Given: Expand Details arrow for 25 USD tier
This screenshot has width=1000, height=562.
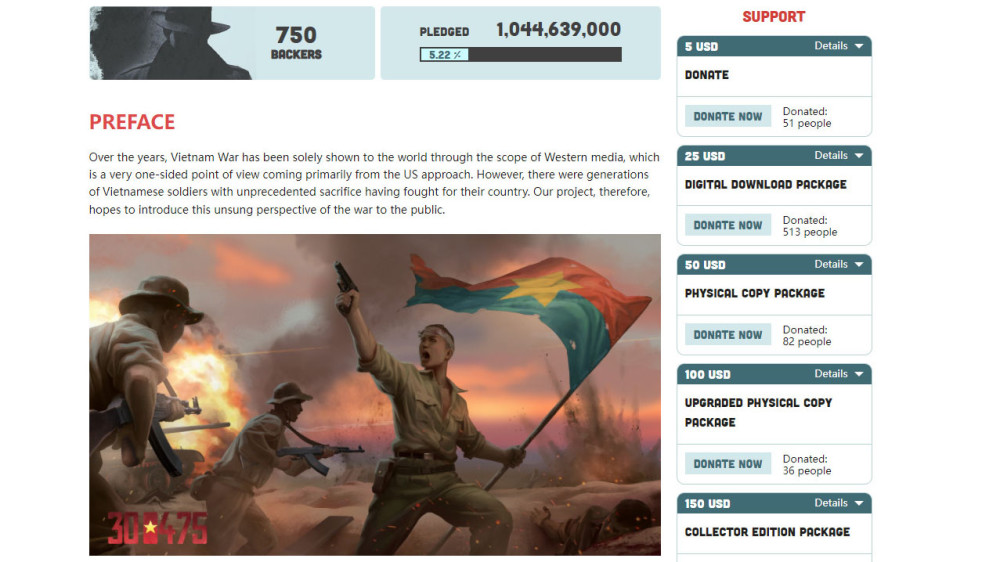Looking at the screenshot, I should [x=858, y=156].
